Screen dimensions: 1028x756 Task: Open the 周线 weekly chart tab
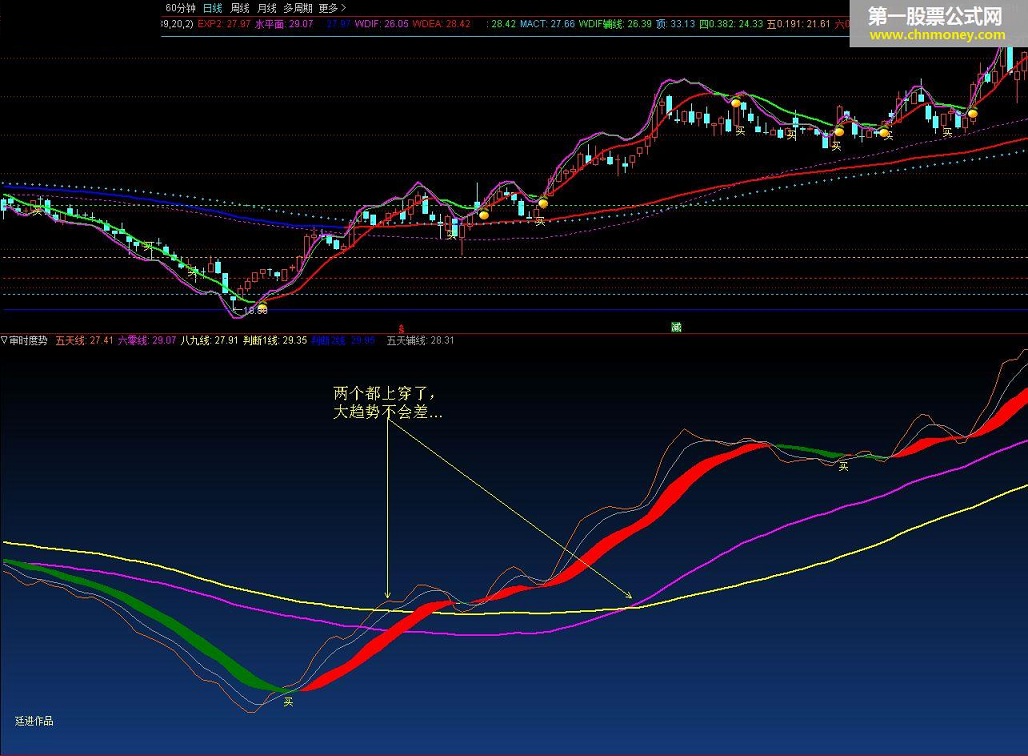[x=240, y=8]
